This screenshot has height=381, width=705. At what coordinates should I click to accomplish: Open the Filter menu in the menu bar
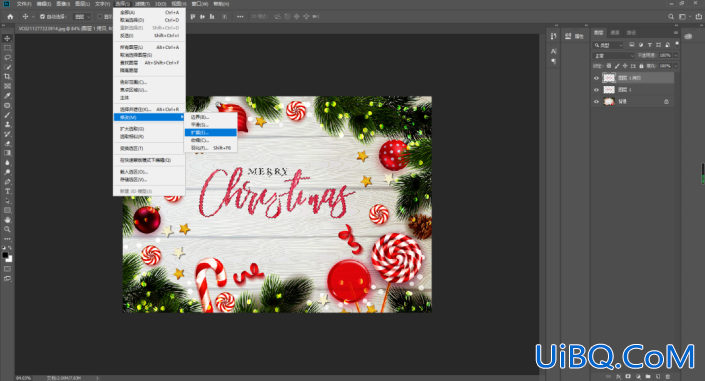[142, 4]
